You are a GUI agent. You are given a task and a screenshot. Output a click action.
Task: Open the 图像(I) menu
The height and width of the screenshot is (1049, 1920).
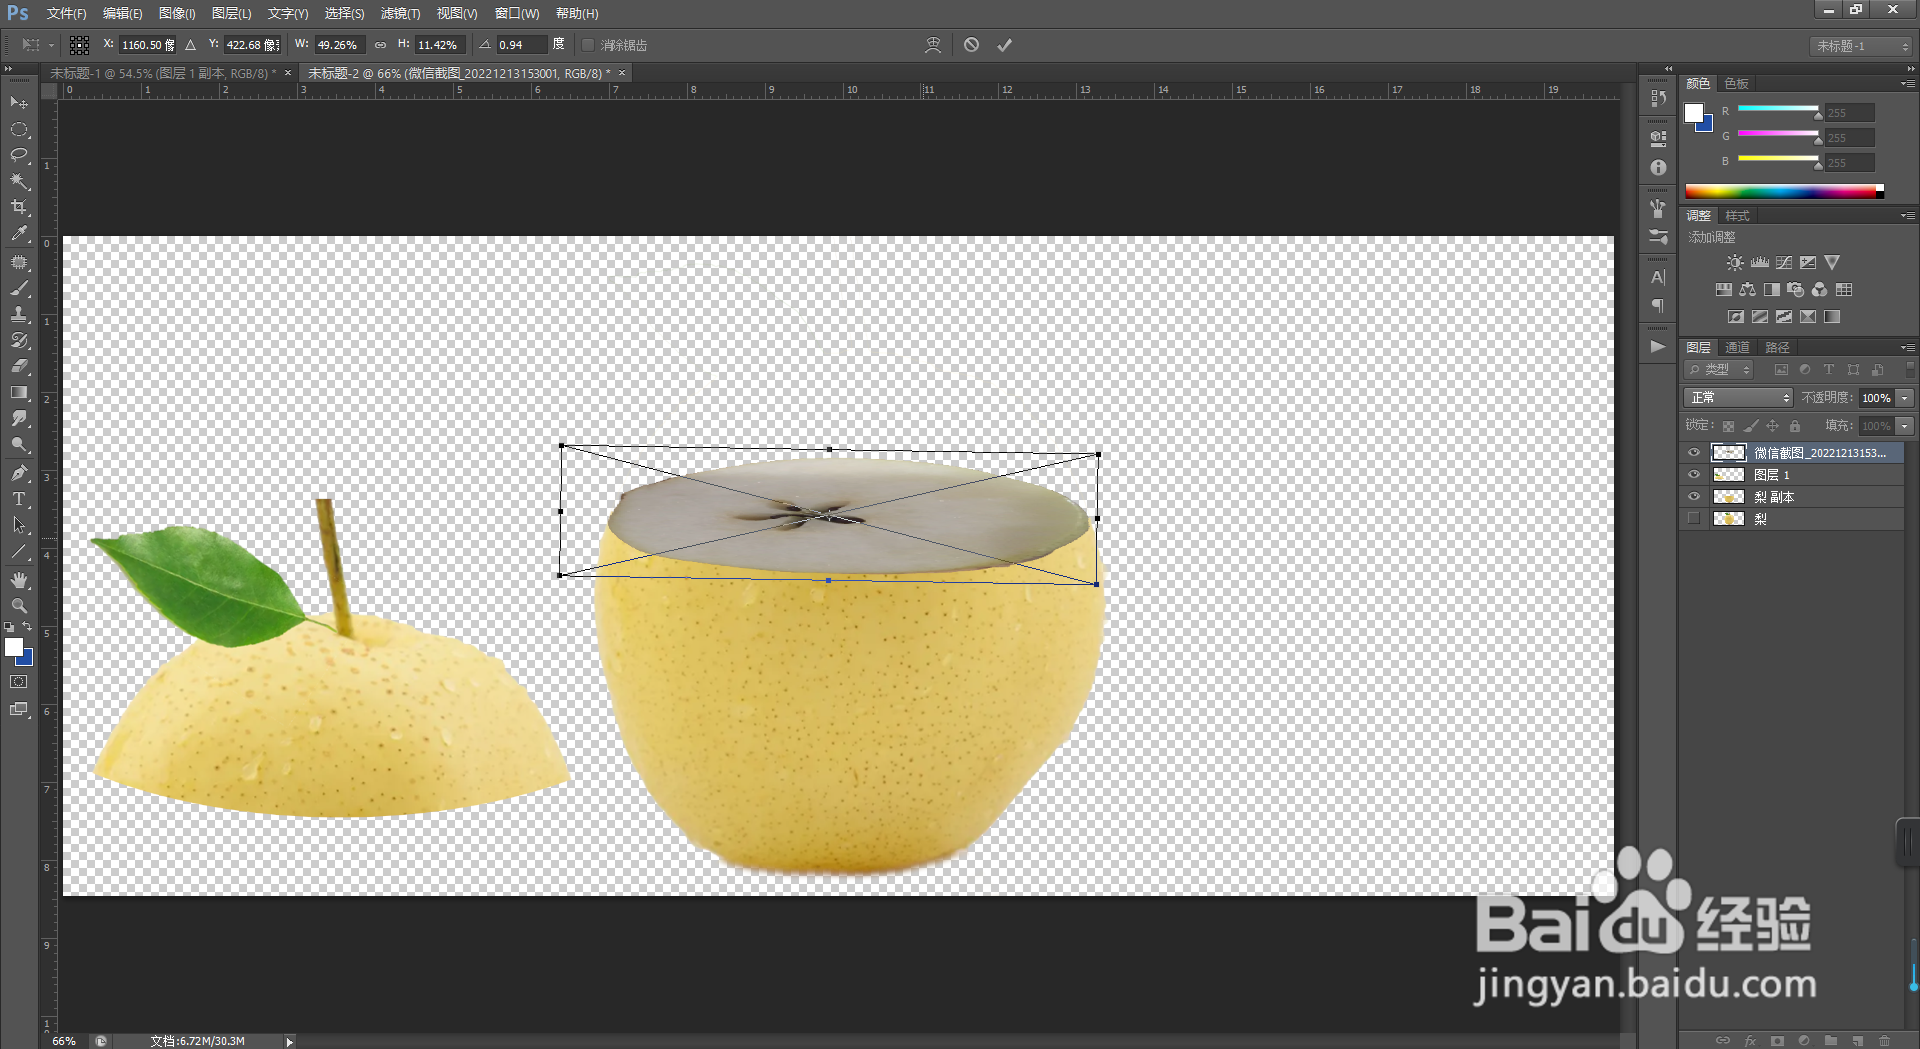pos(177,14)
